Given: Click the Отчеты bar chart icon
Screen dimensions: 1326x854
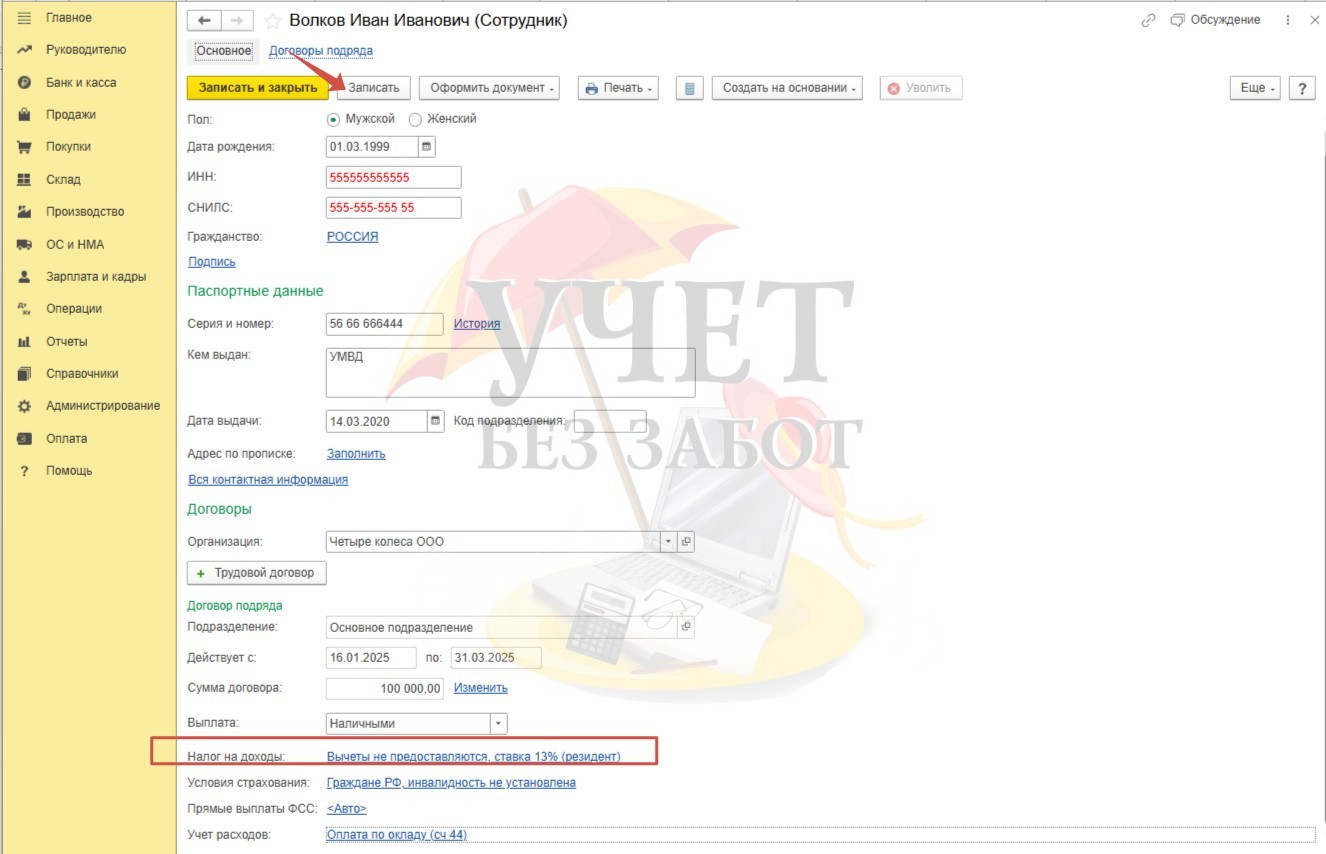Looking at the screenshot, I should tap(24, 342).
